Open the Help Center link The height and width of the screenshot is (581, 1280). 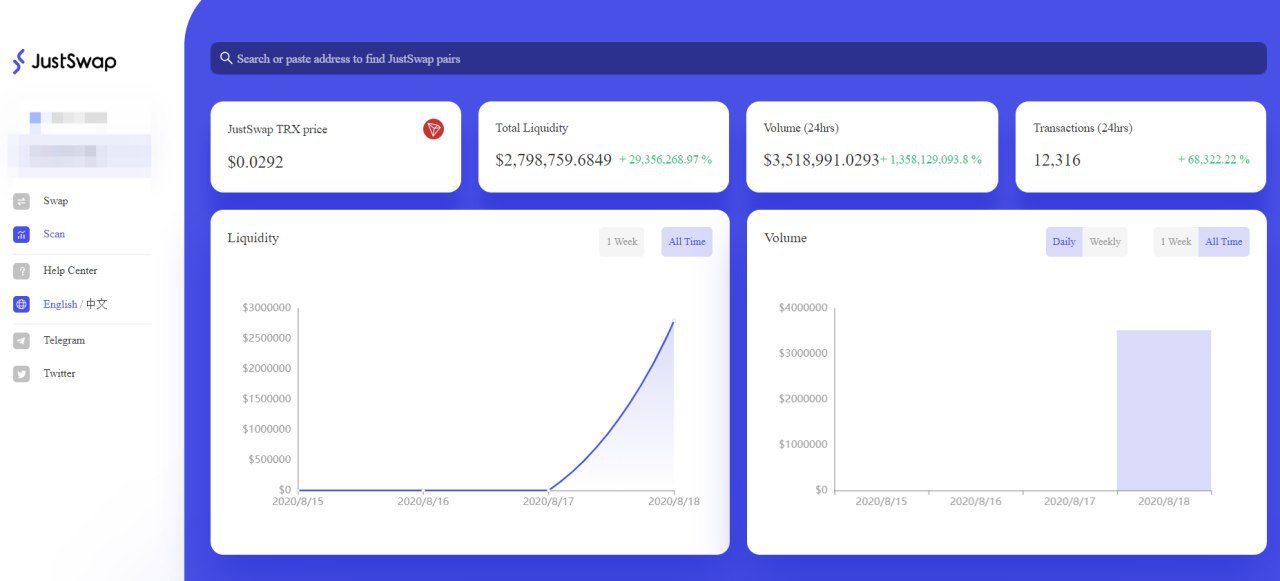tap(70, 271)
